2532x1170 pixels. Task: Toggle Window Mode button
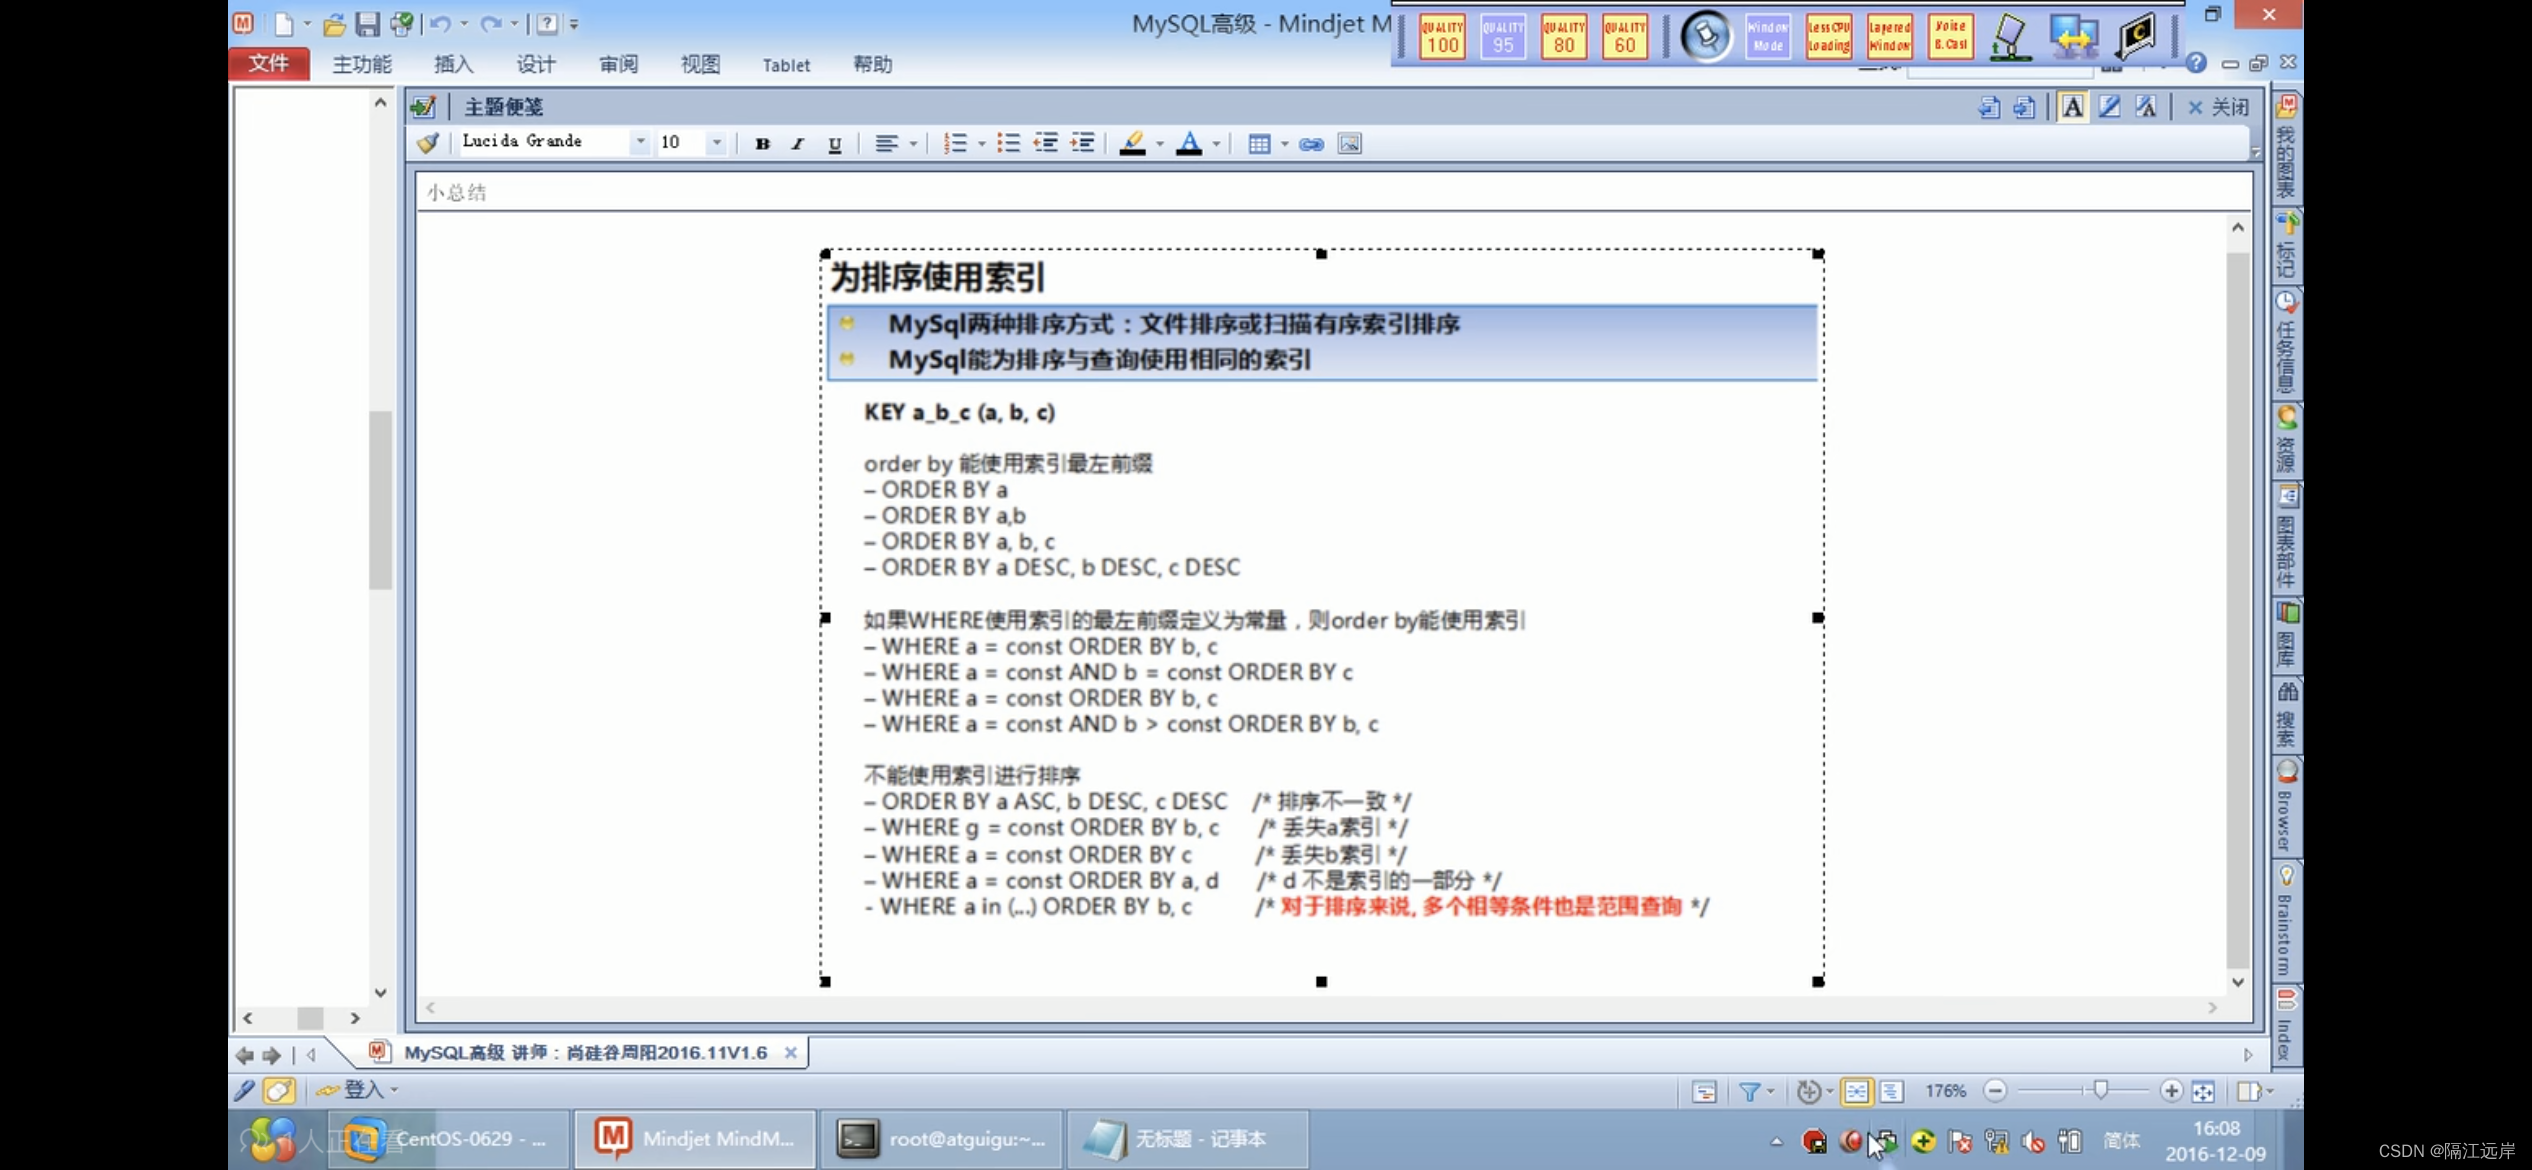(x=1767, y=37)
